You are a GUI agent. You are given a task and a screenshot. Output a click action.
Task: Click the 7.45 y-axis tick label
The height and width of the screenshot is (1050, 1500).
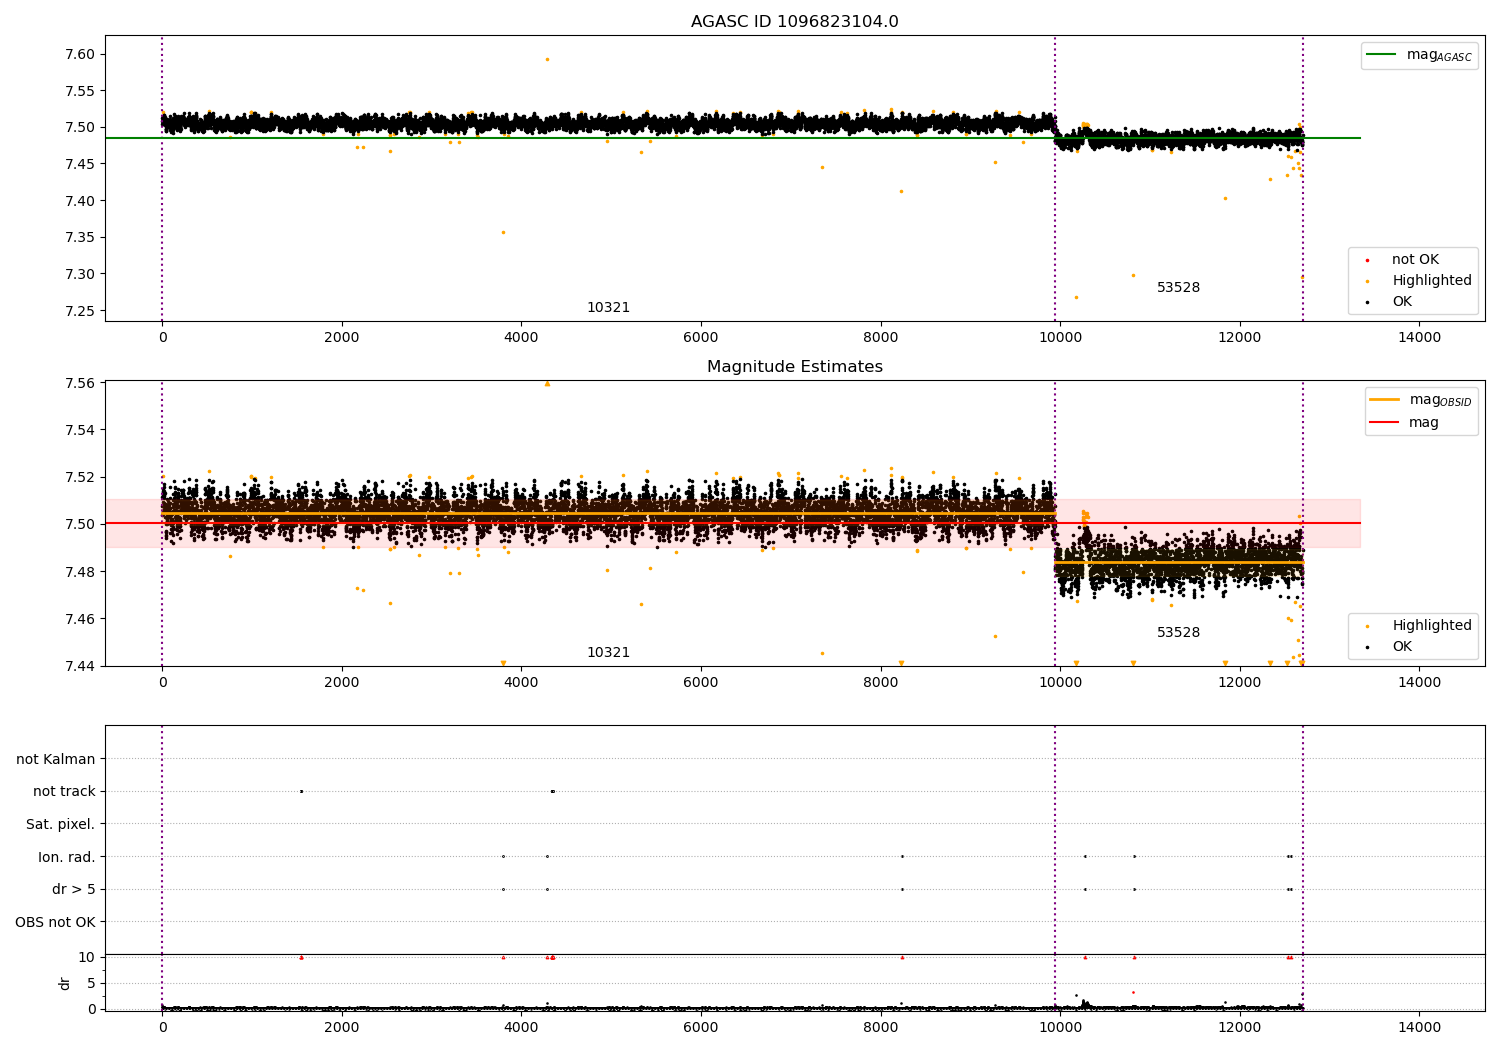pos(78,164)
